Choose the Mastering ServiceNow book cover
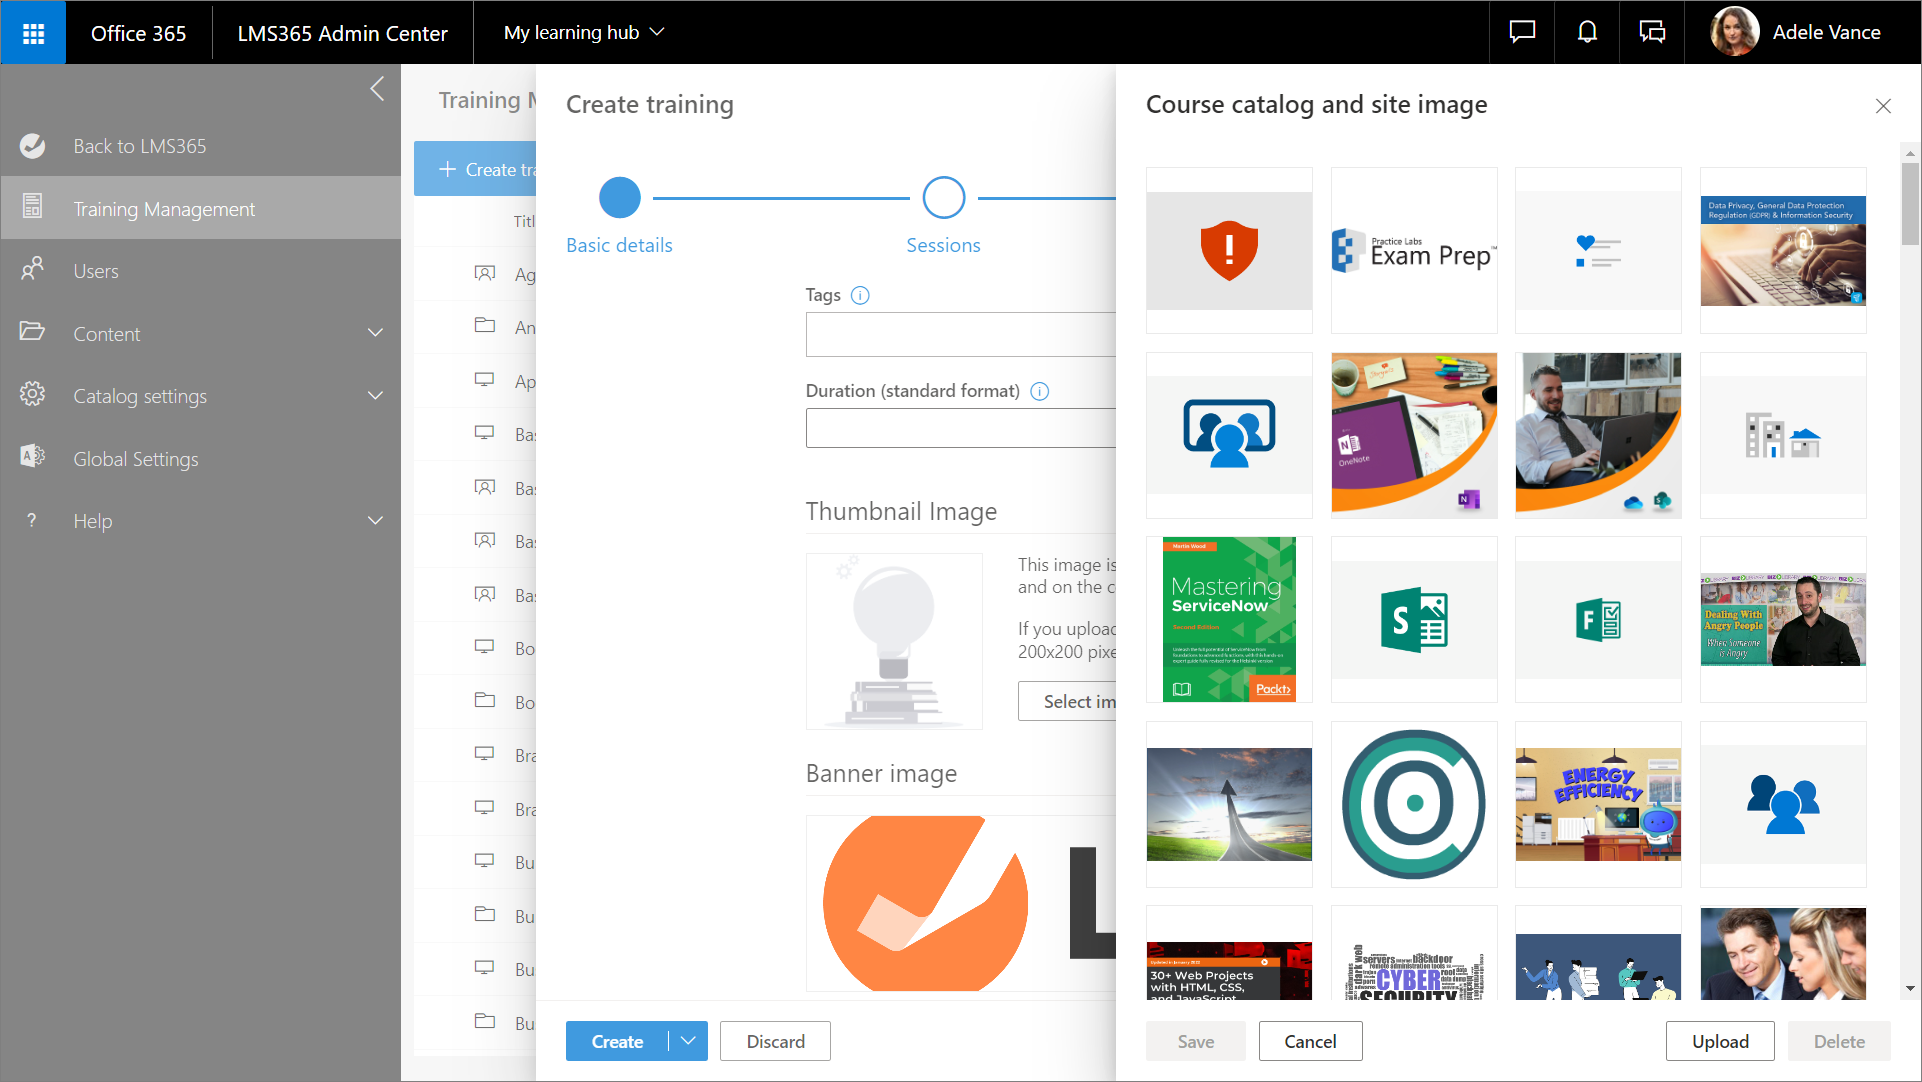 click(x=1229, y=619)
